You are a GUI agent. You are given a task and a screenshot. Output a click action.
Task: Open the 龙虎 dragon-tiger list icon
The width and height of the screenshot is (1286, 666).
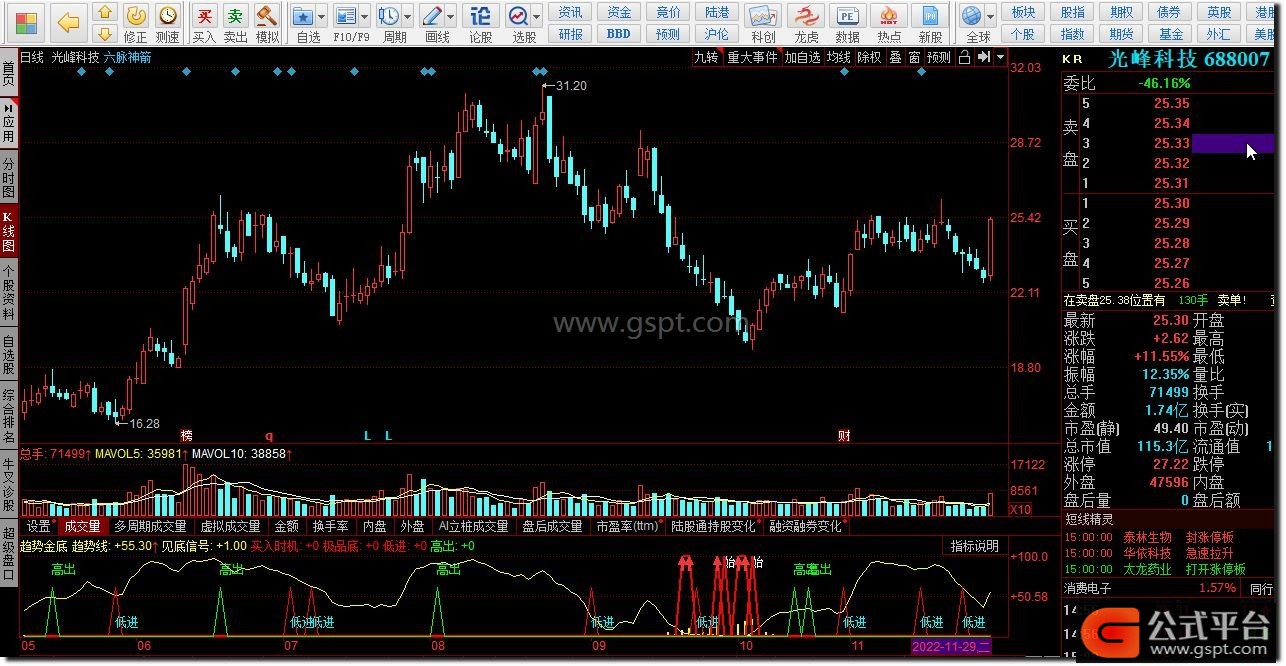pyautogui.click(x=805, y=23)
